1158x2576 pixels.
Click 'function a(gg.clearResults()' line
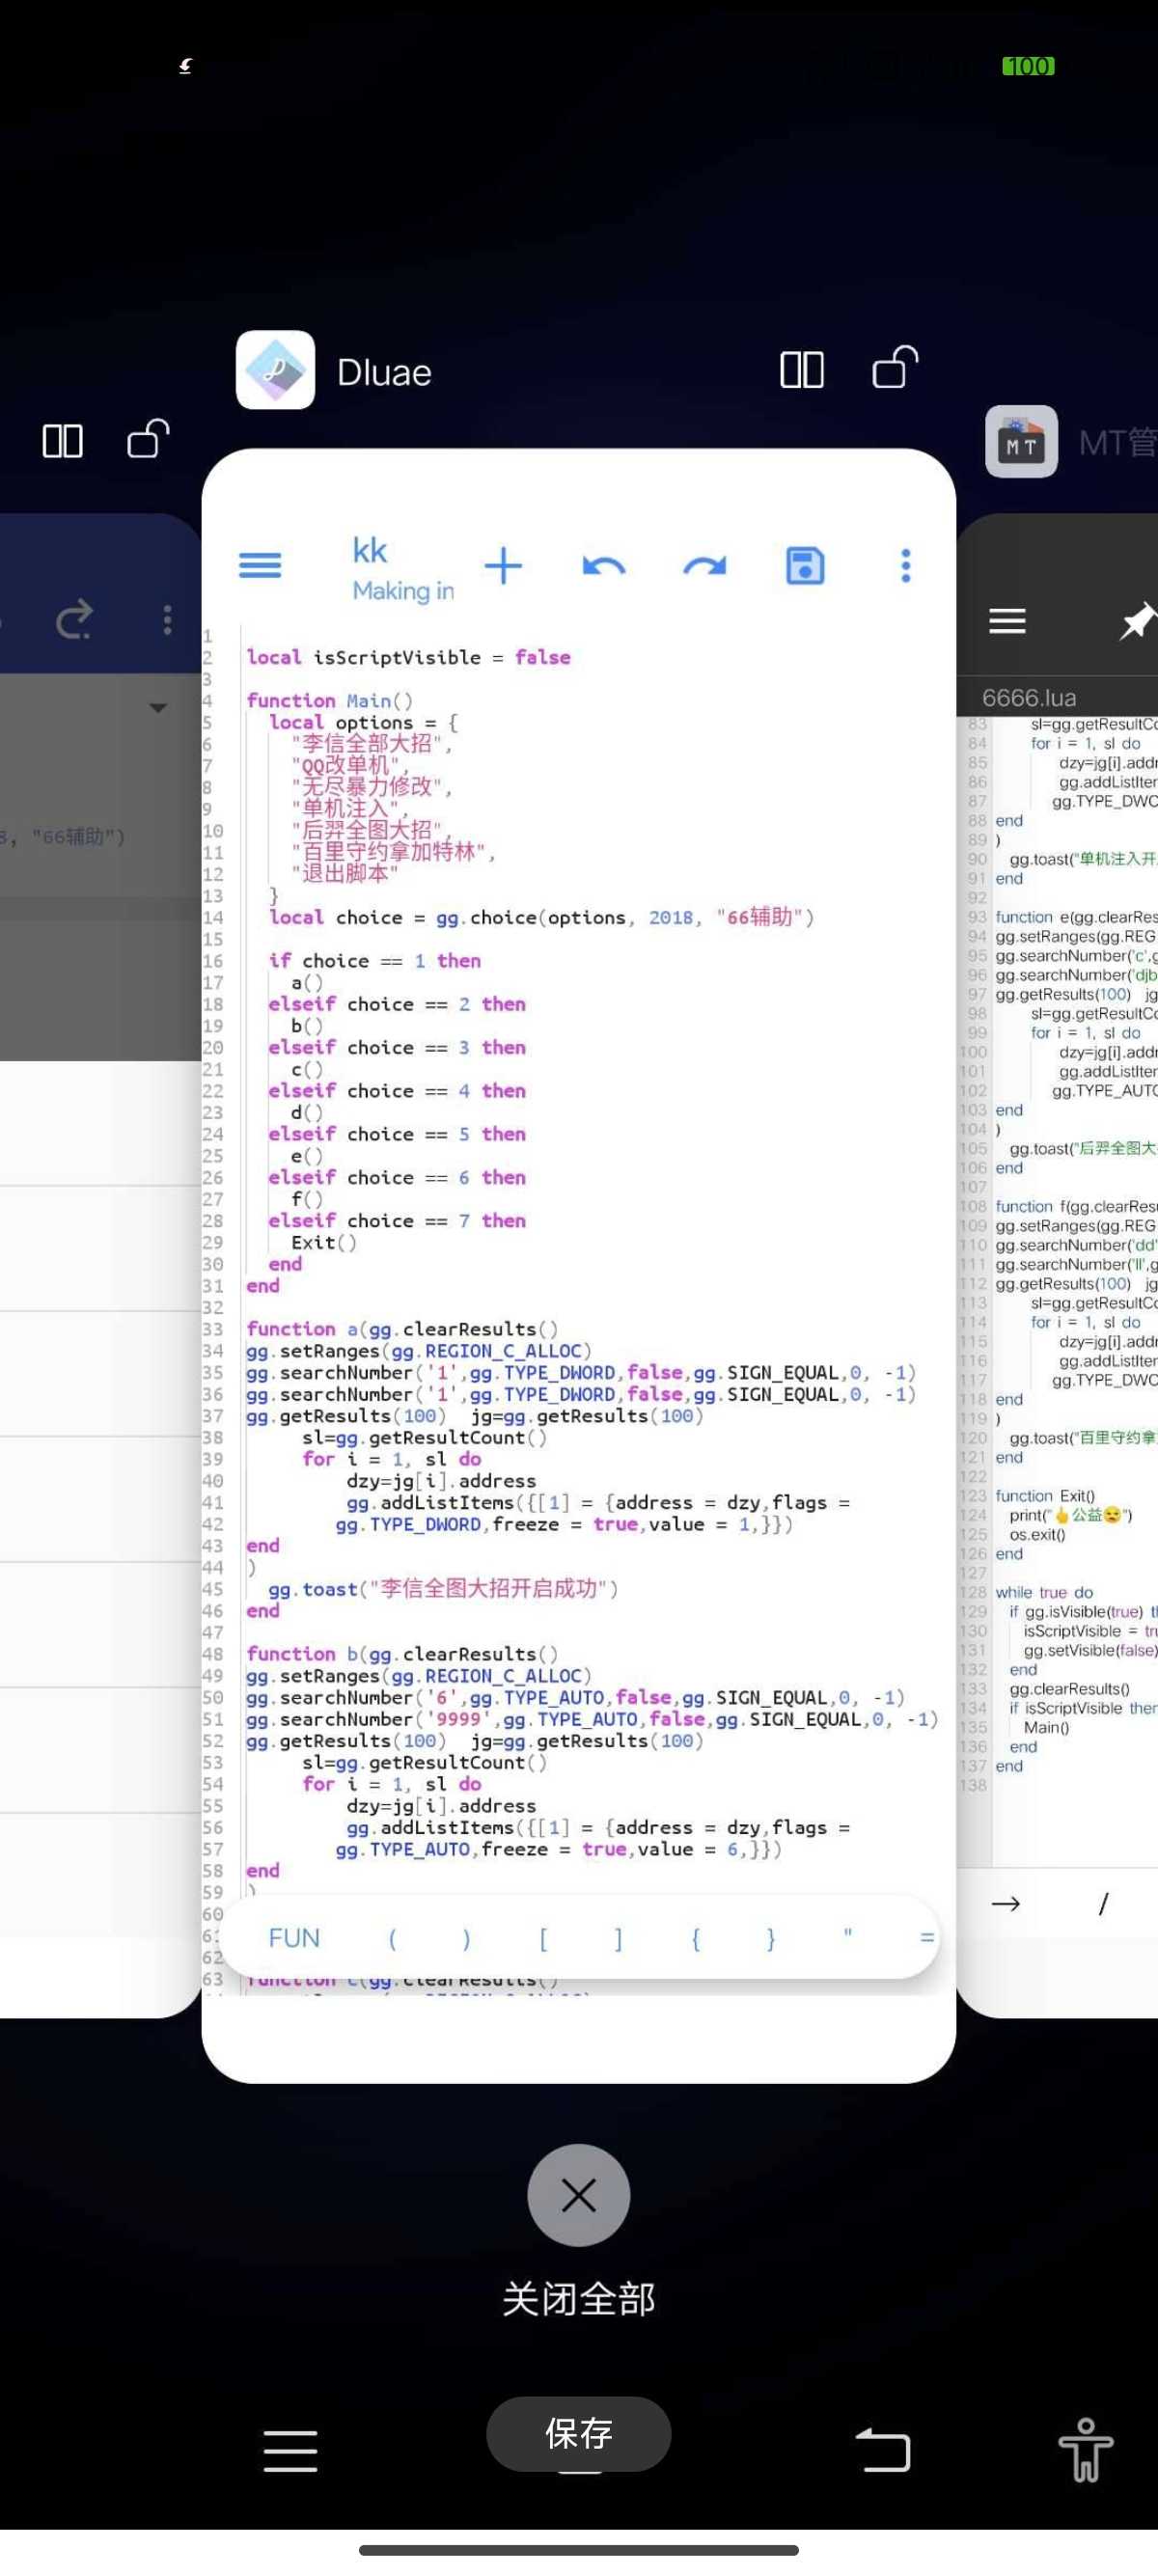pos(402,1329)
